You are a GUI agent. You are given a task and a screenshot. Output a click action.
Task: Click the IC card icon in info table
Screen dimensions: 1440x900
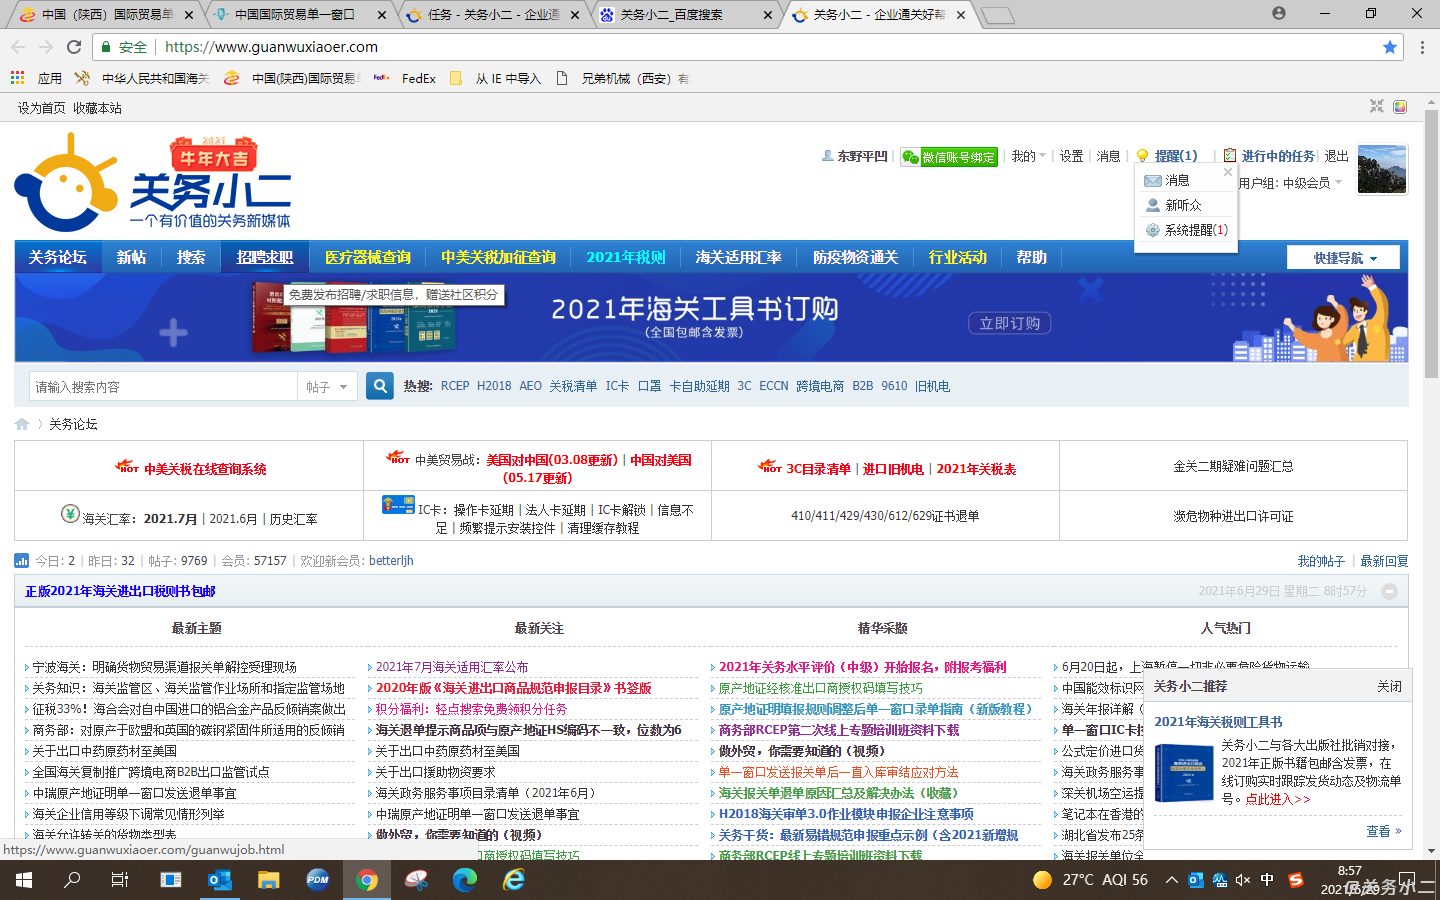pyautogui.click(x=398, y=505)
